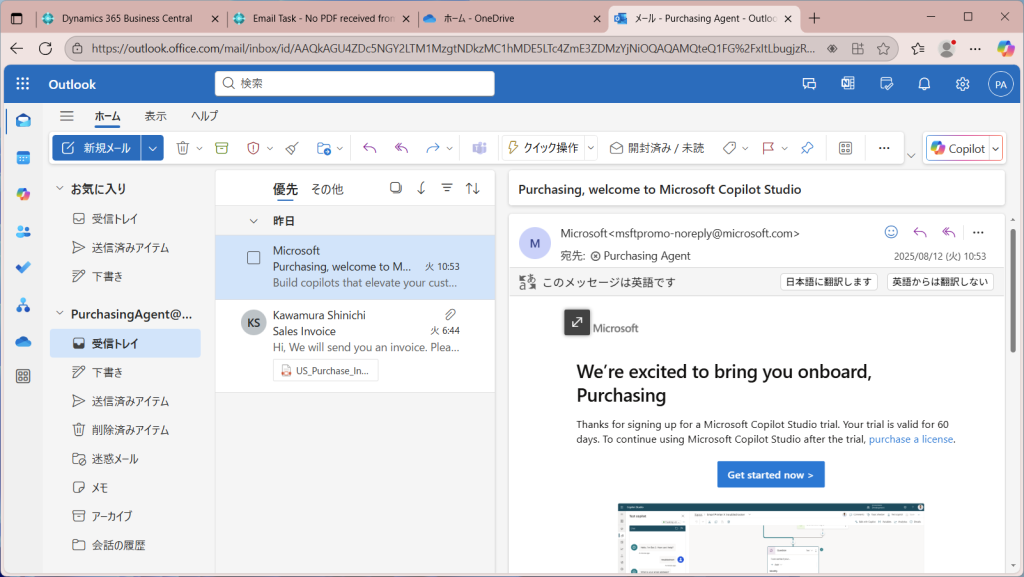1024x577 pixels.
Task: Move message to a folder
Action: tap(323, 148)
